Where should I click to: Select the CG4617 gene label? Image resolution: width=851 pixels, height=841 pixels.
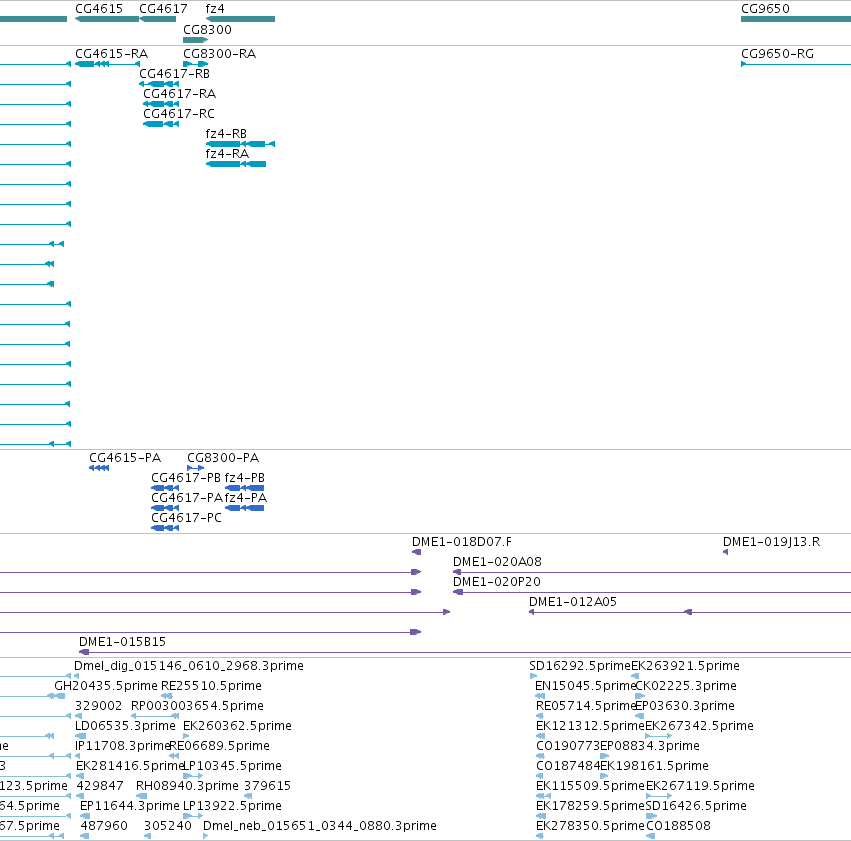point(163,9)
